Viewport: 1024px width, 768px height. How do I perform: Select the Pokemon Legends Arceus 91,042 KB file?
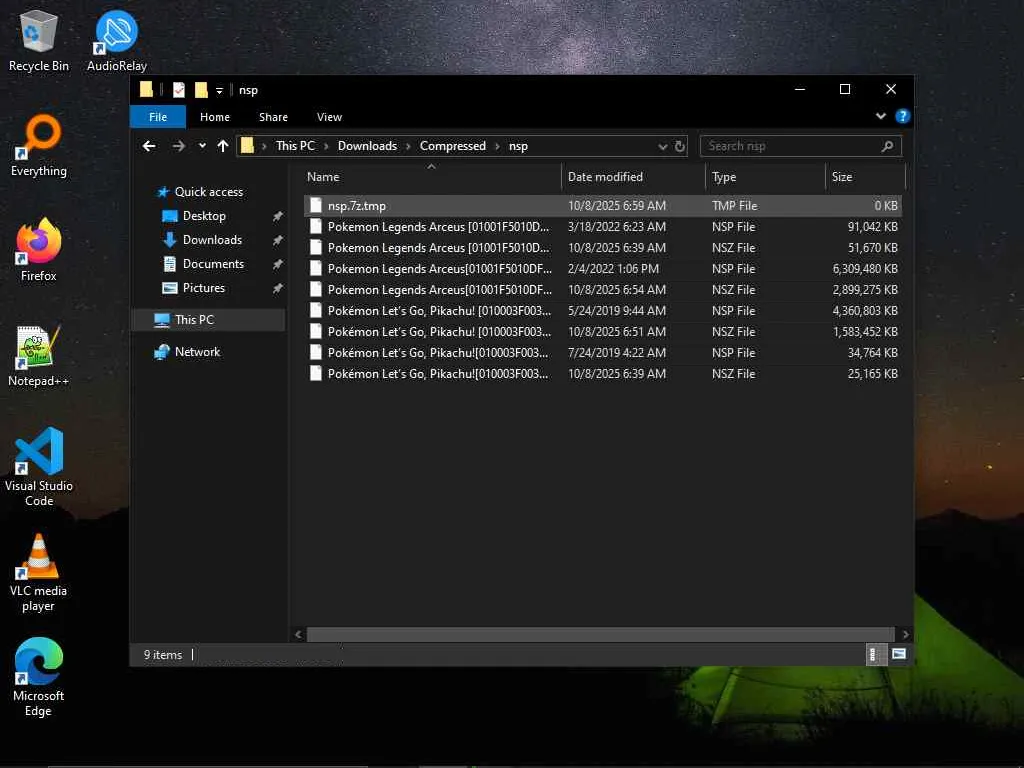click(x=603, y=227)
